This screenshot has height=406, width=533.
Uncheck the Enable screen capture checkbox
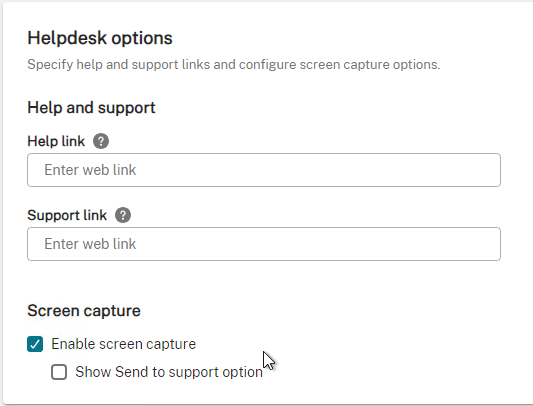(35, 344)
